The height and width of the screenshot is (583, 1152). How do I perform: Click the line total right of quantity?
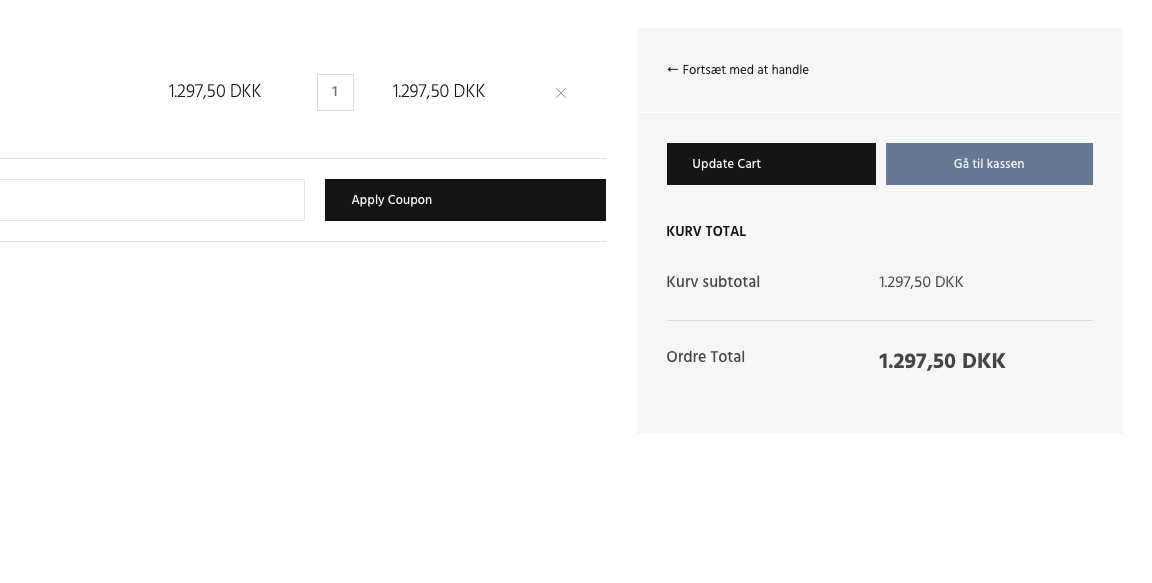point(439,92)
